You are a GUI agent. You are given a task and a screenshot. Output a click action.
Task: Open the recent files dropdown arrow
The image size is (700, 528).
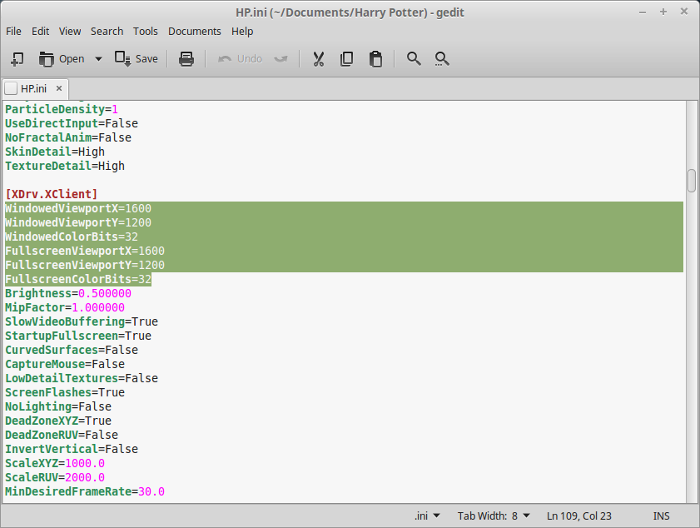pyautogui.click(x=98, y=59)
